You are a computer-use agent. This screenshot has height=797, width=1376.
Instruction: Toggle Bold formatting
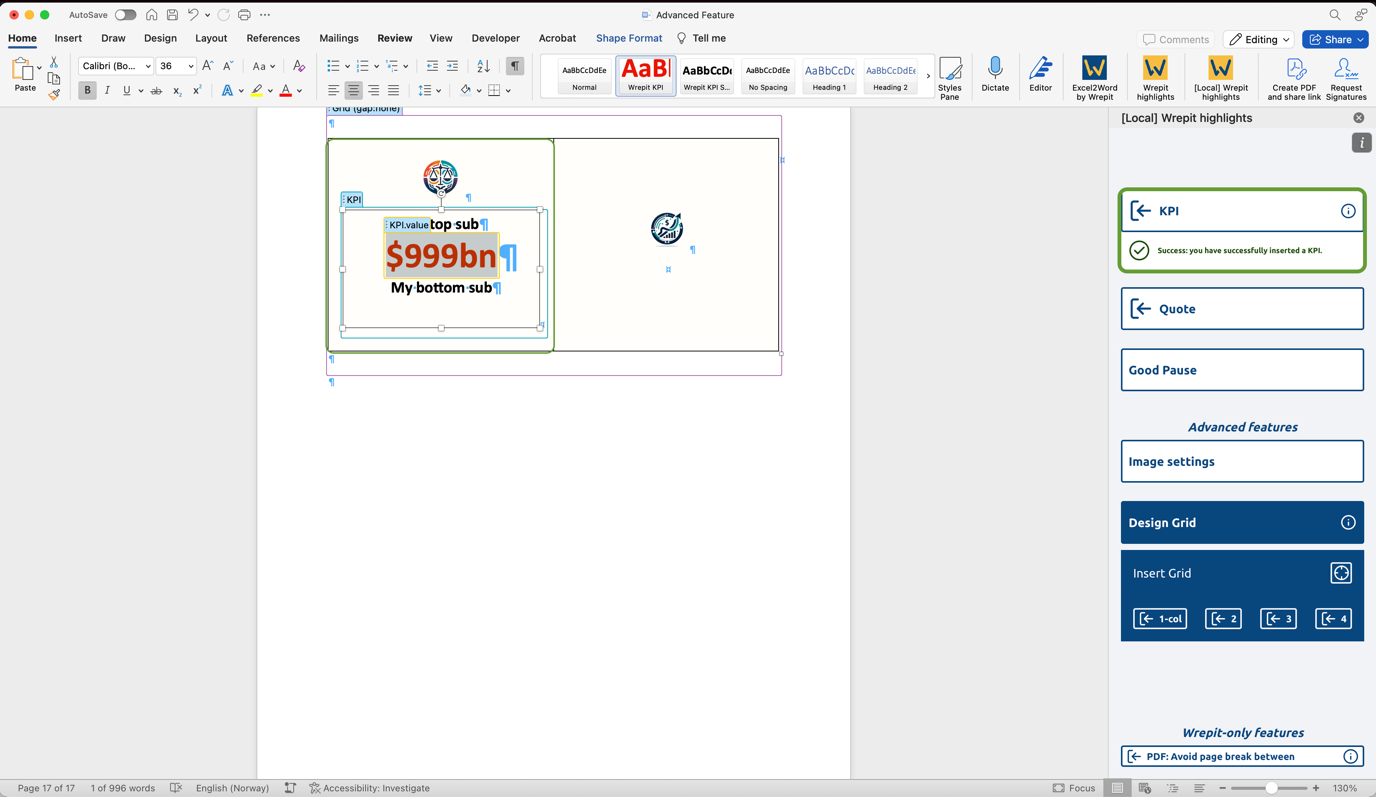click(87, 90)
